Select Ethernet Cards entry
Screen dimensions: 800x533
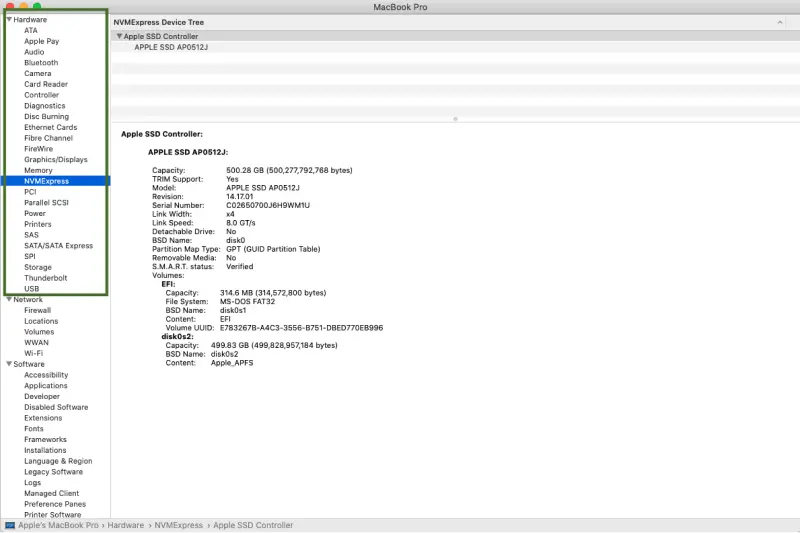coord(51,127)
